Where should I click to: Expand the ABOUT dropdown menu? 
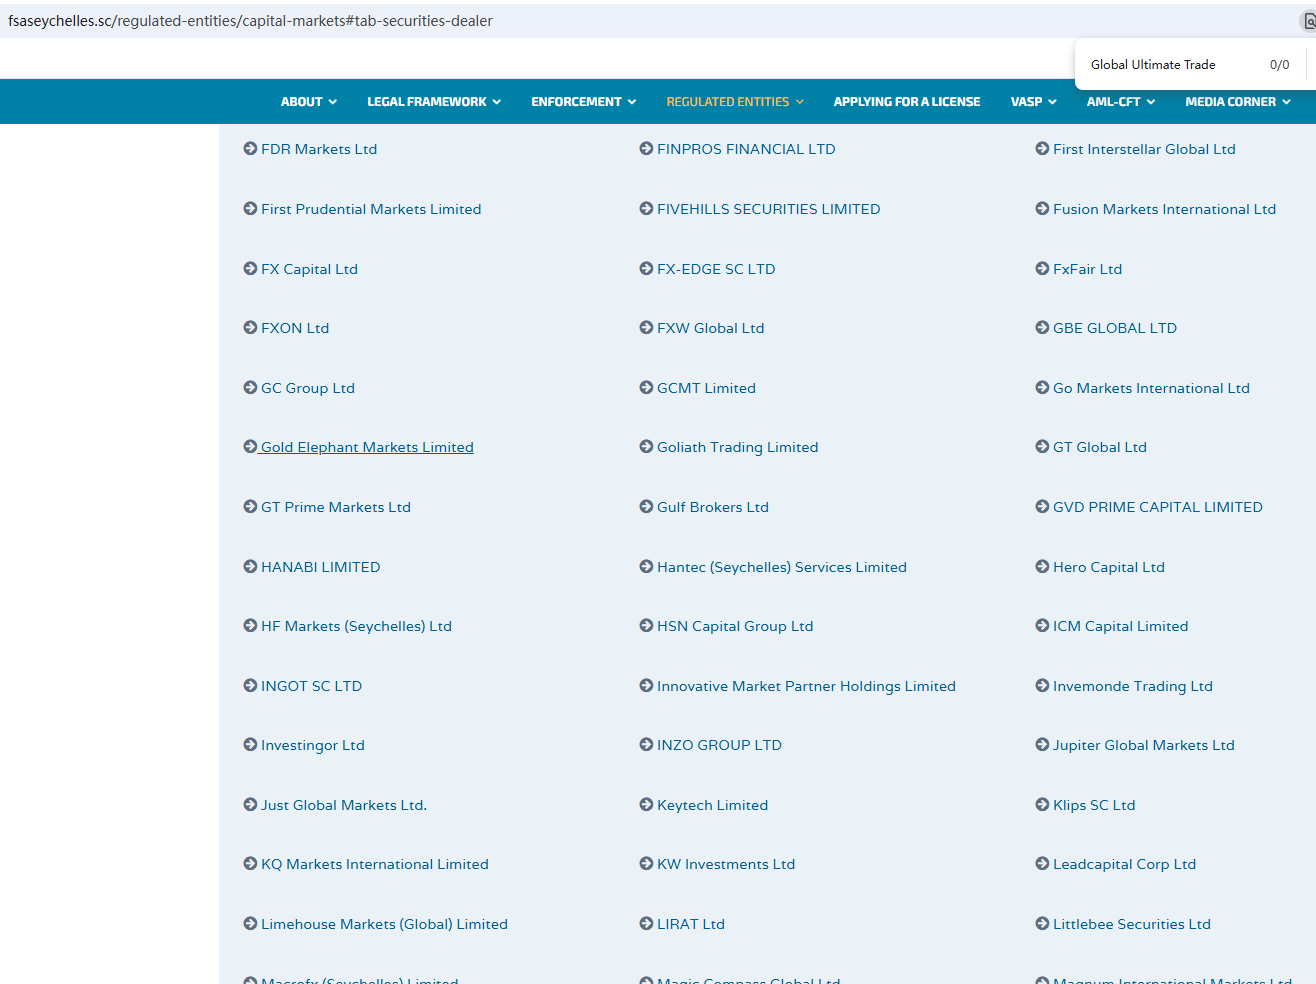point(309,102)
